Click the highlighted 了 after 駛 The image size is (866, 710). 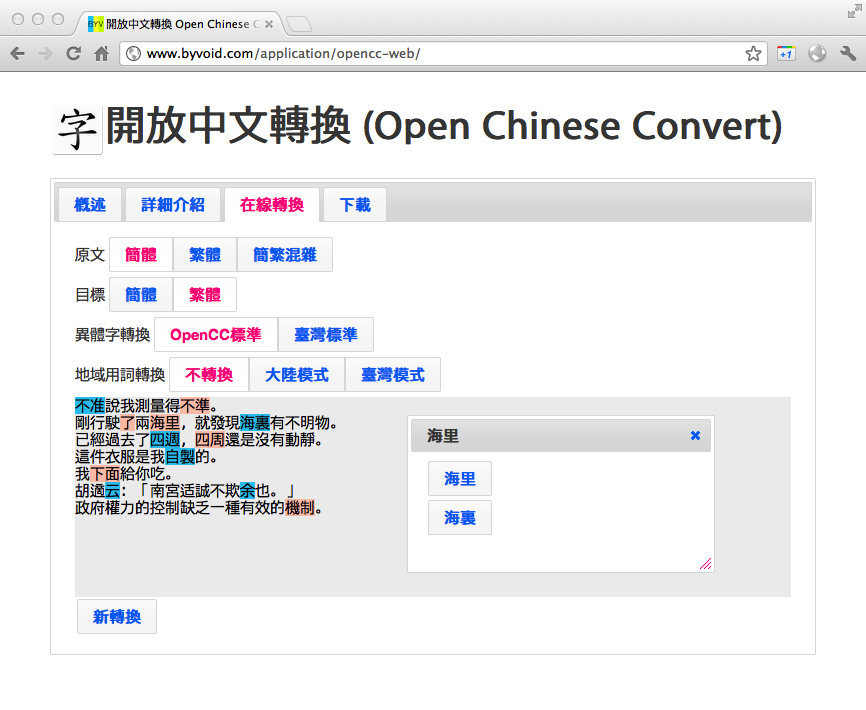[128, 423]
